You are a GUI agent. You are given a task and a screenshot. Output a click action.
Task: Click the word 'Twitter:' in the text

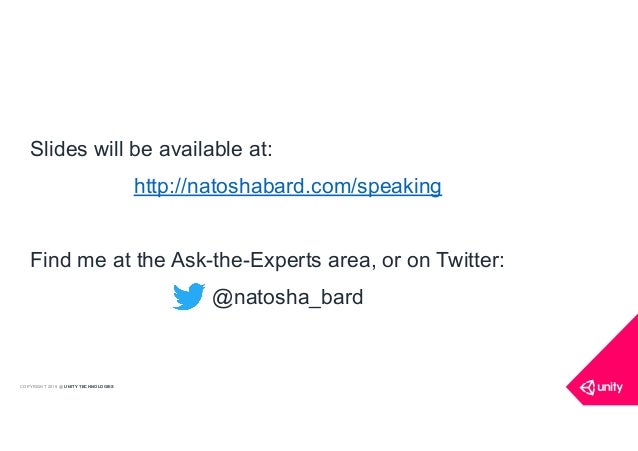[470, 260]
